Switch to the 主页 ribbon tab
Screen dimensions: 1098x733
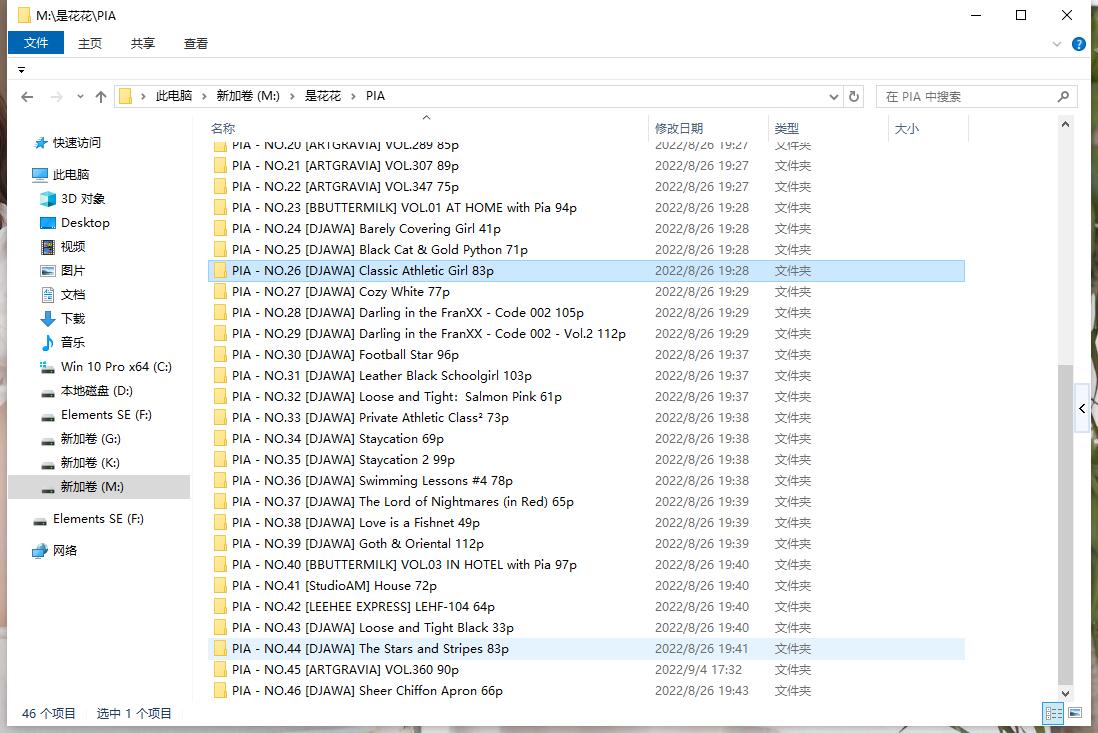(90, 43)
